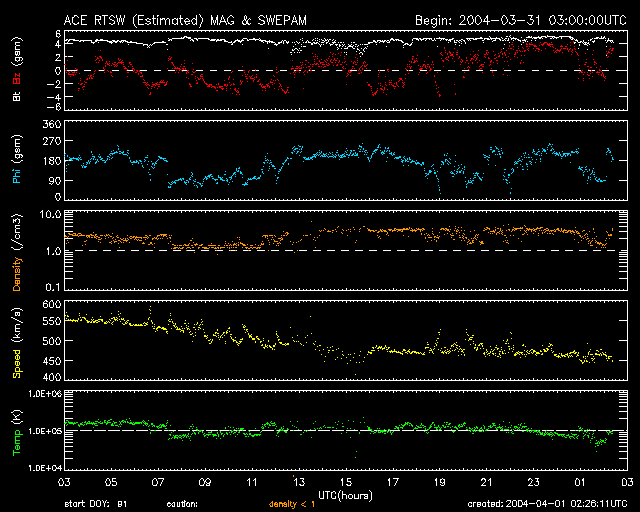This screenshot has width=640, height=512.
Task: Click the '21' hour label on the time axis
Action: tap(487, 483)
